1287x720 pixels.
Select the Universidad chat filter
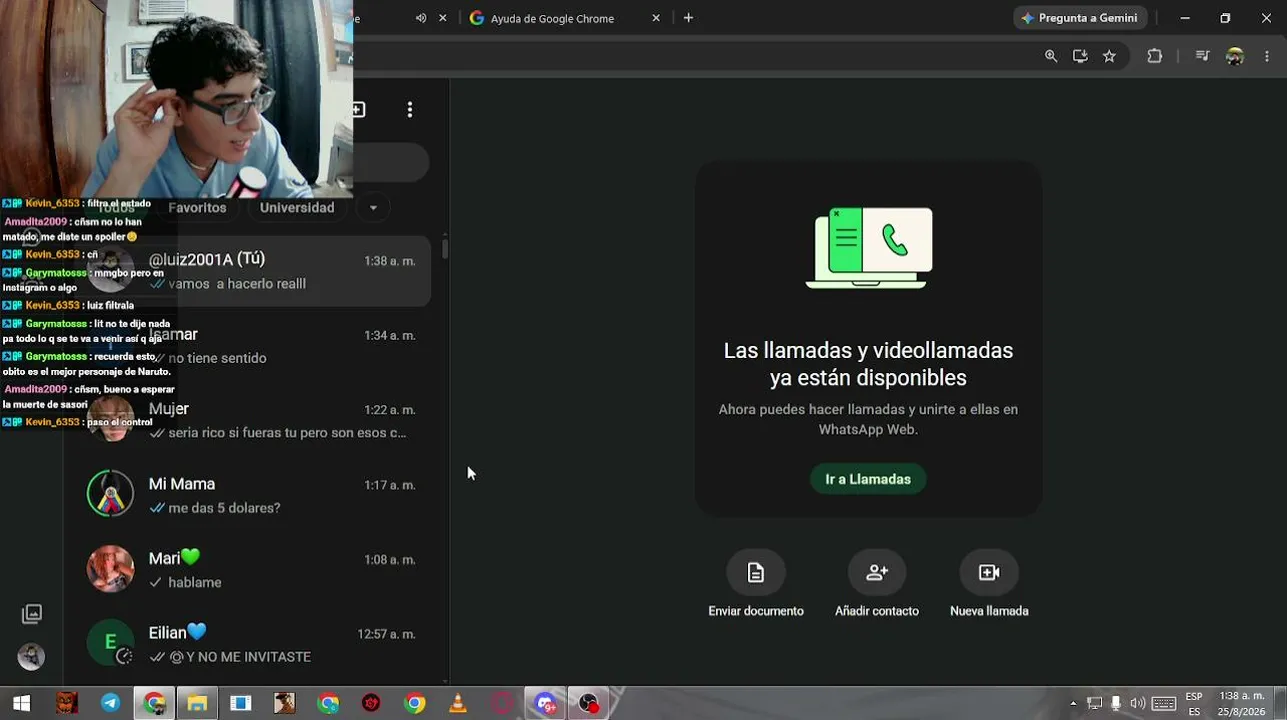coord(297,208)
